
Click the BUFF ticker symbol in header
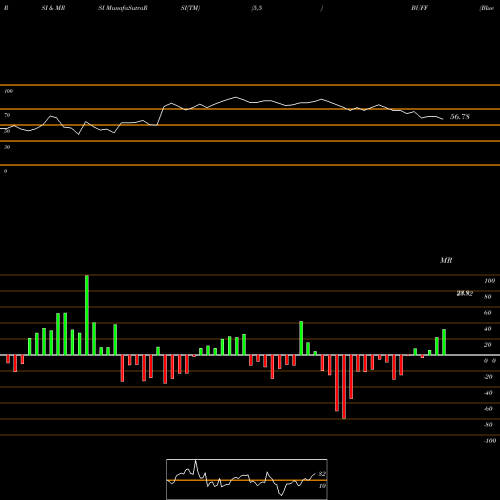[419, 8]
